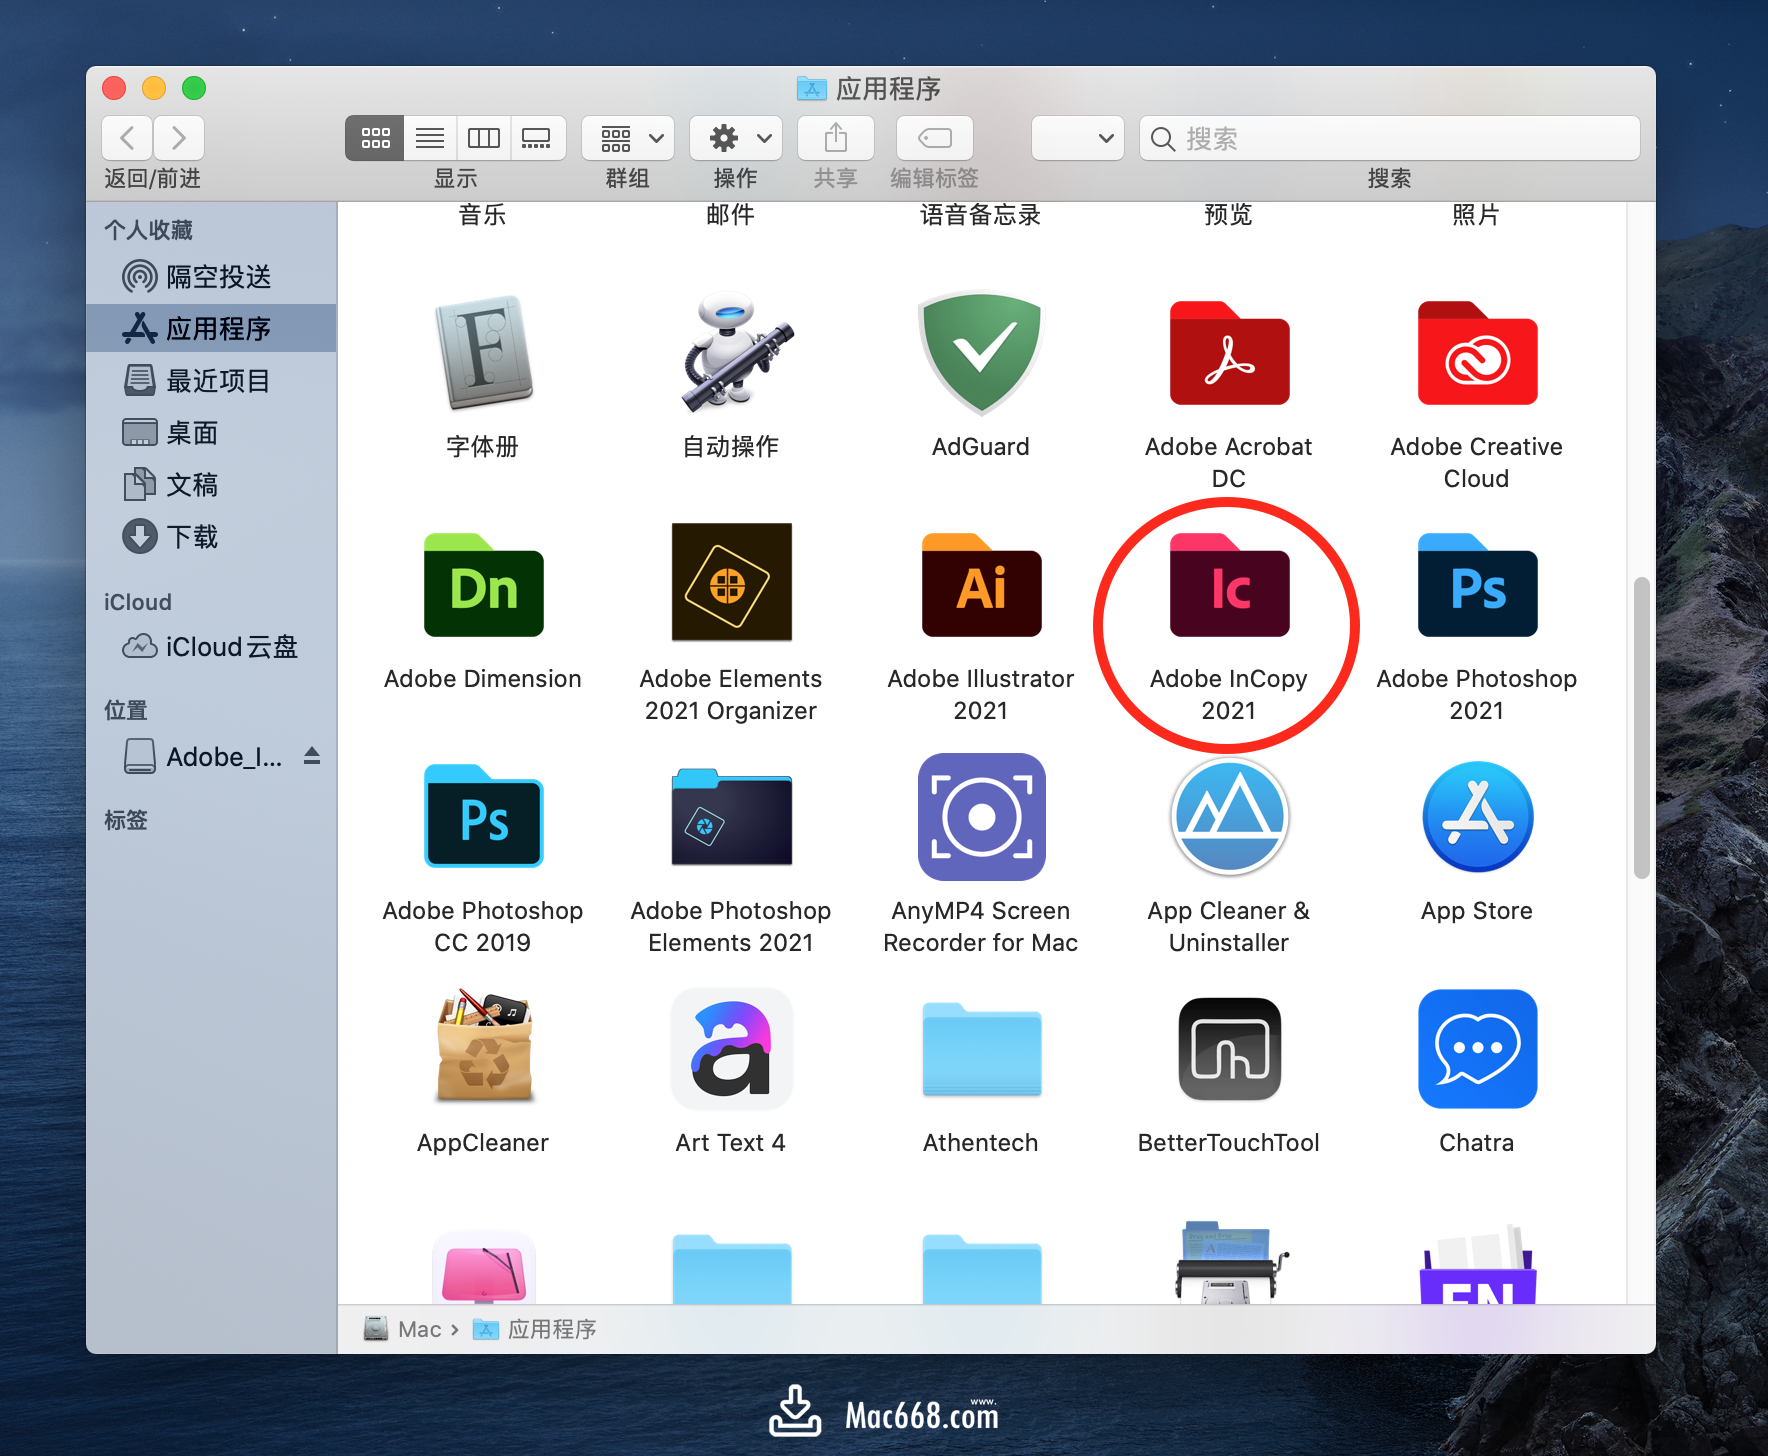The image size is (1768, 1456).
Task: Click the green zoom window button
Action: (194, 88)
